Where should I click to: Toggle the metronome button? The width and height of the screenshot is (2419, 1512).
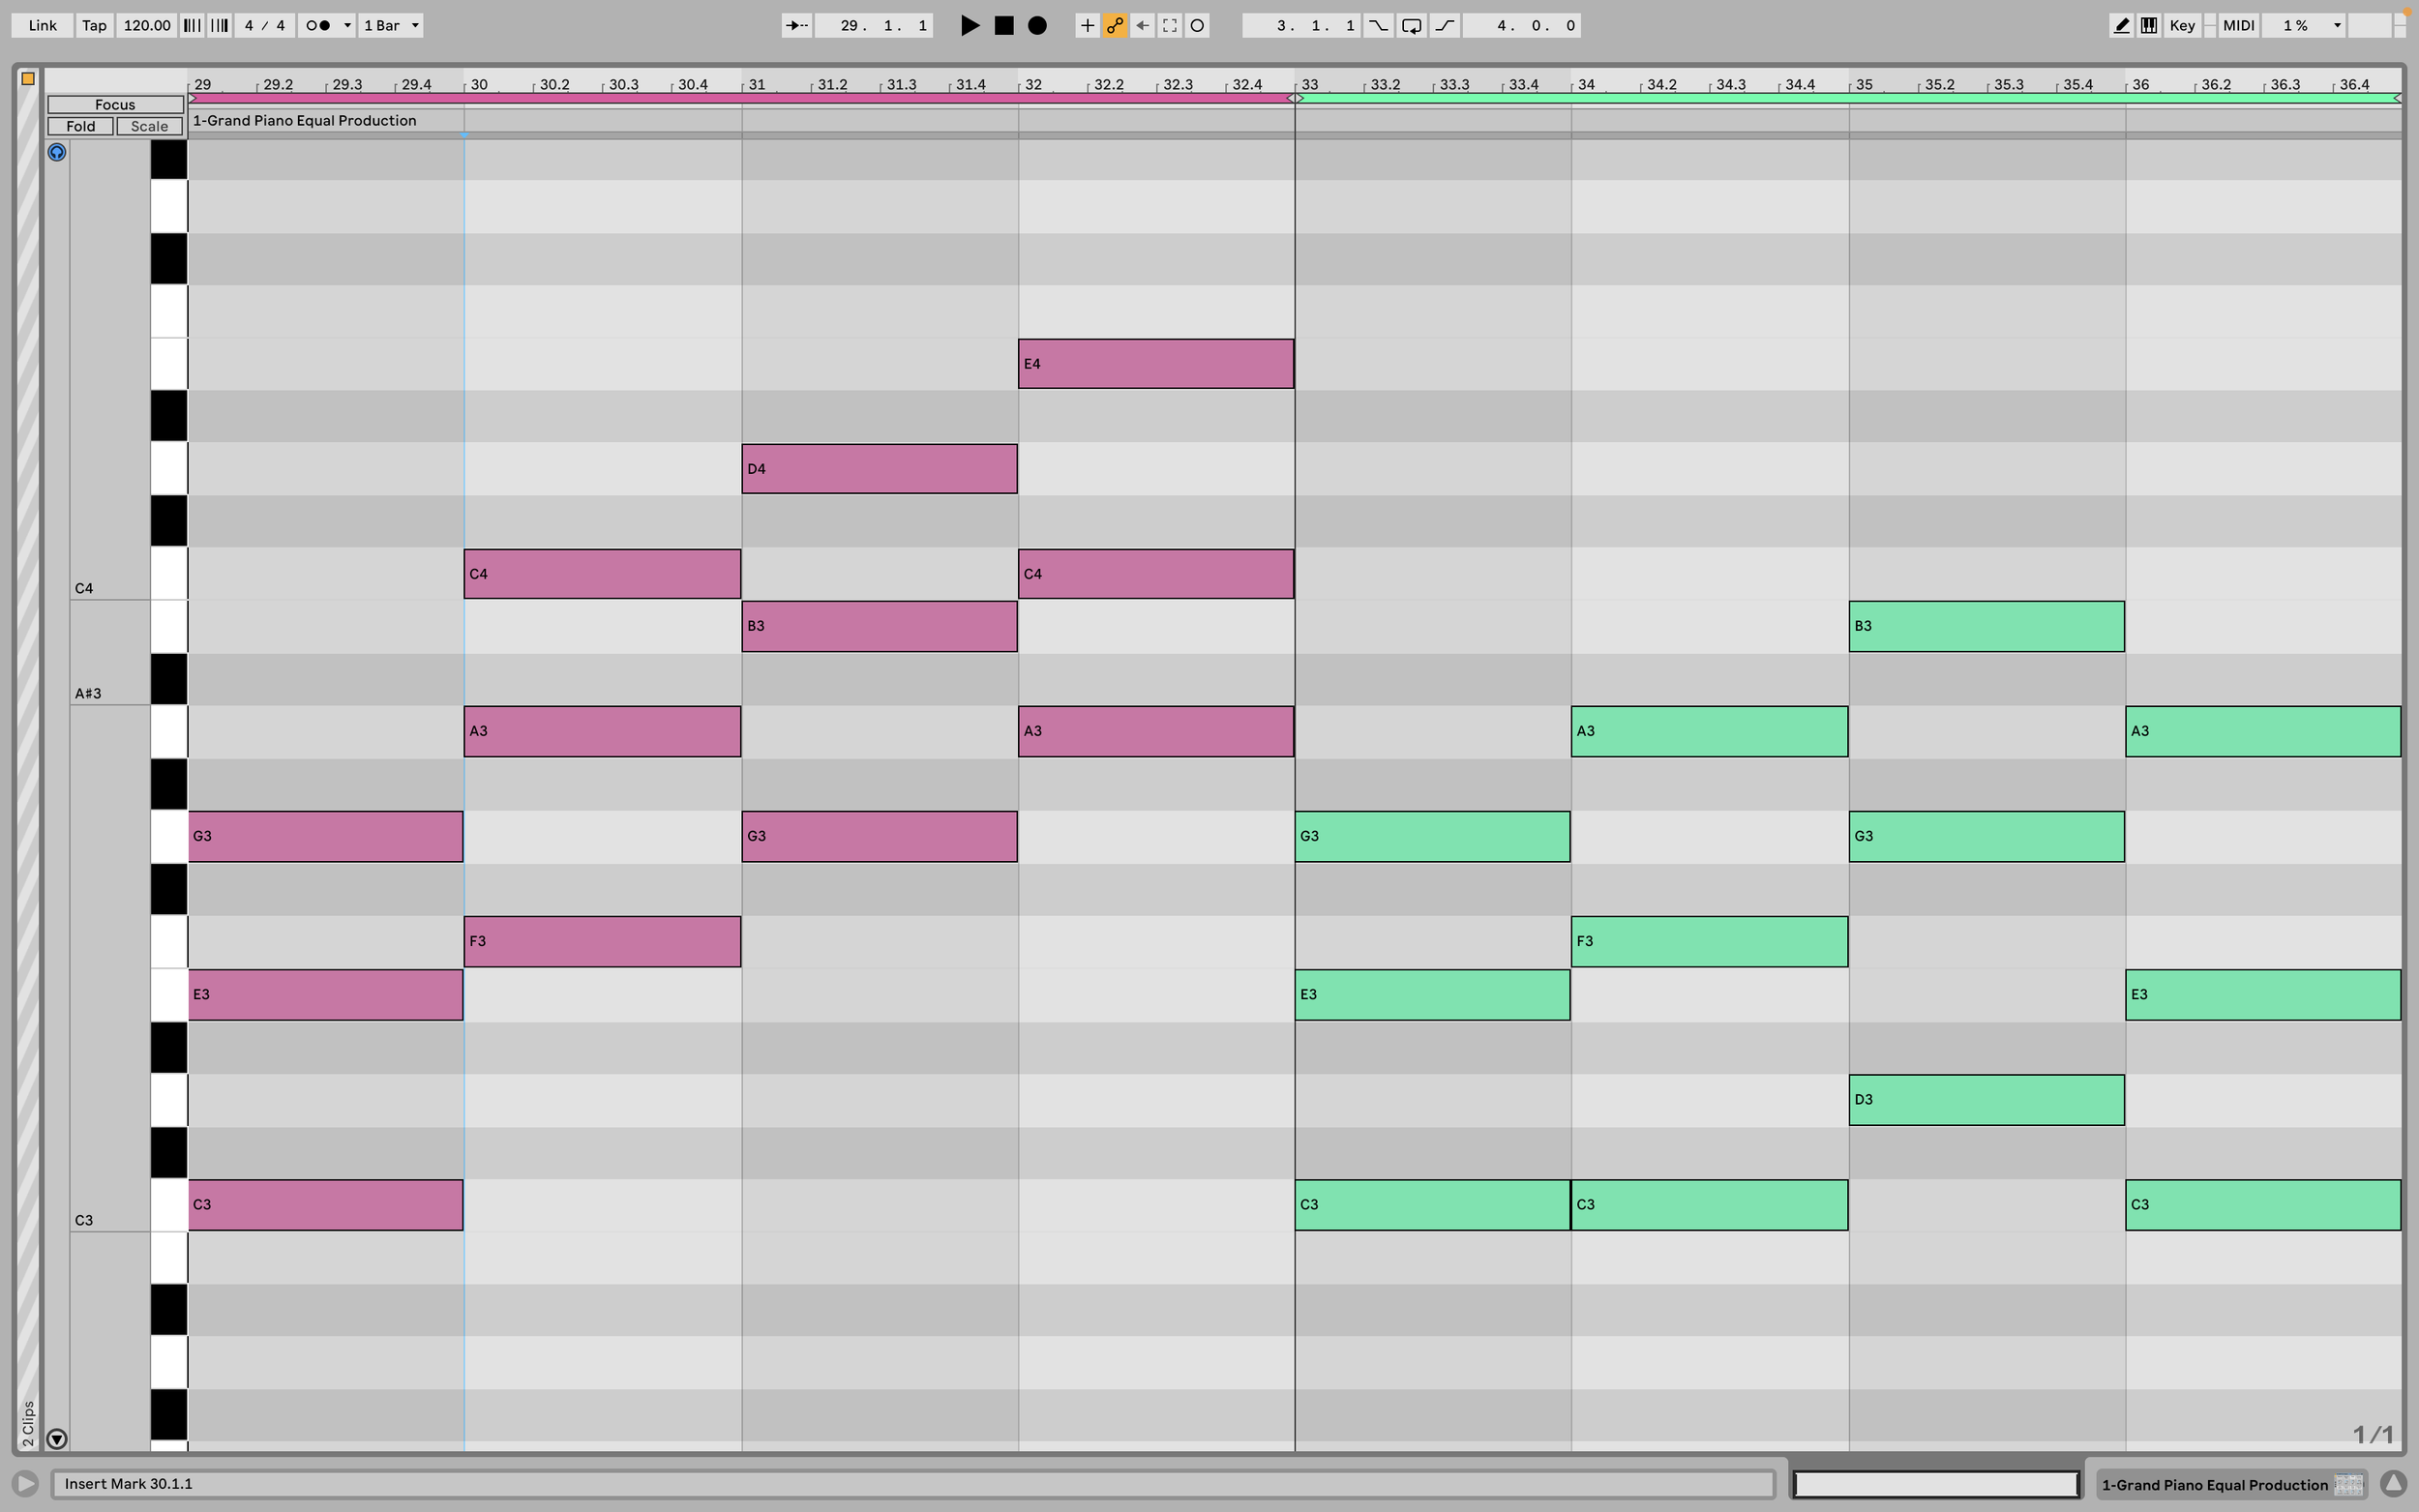coord(318,26)
